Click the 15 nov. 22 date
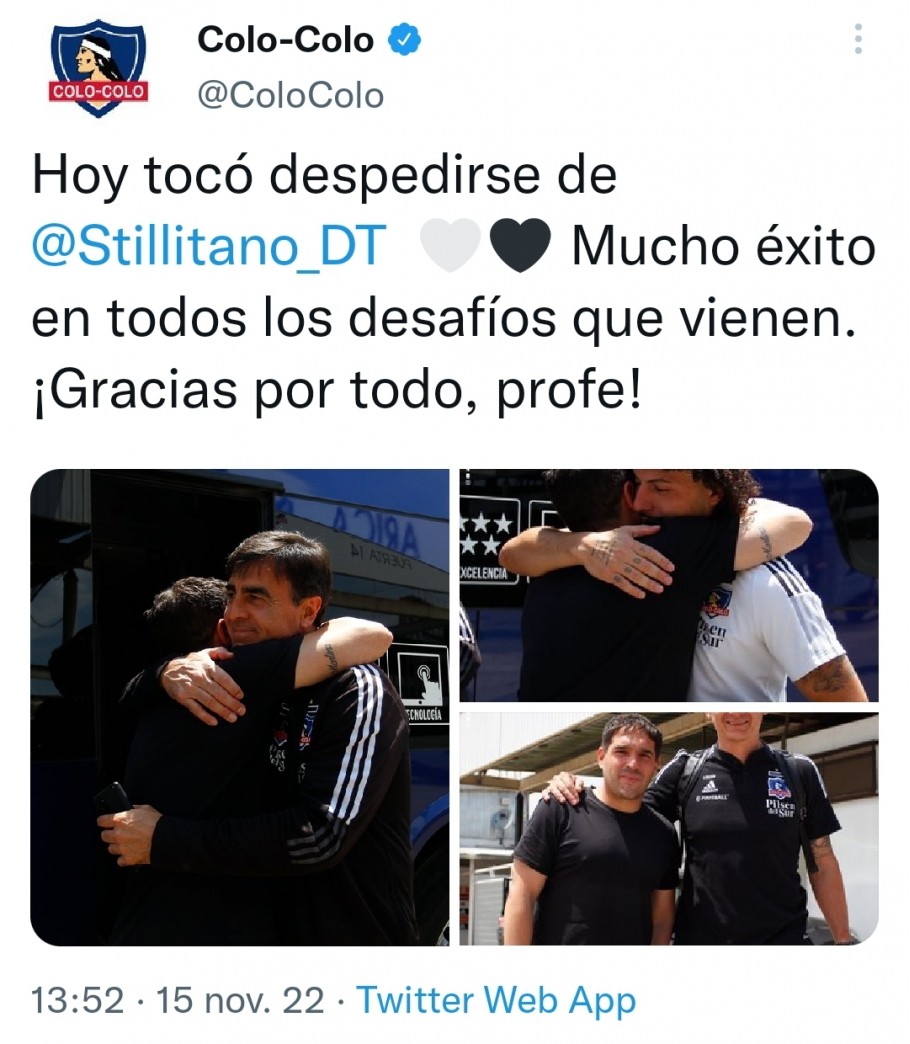The image size is (910, 1044). coord(240,1001)
